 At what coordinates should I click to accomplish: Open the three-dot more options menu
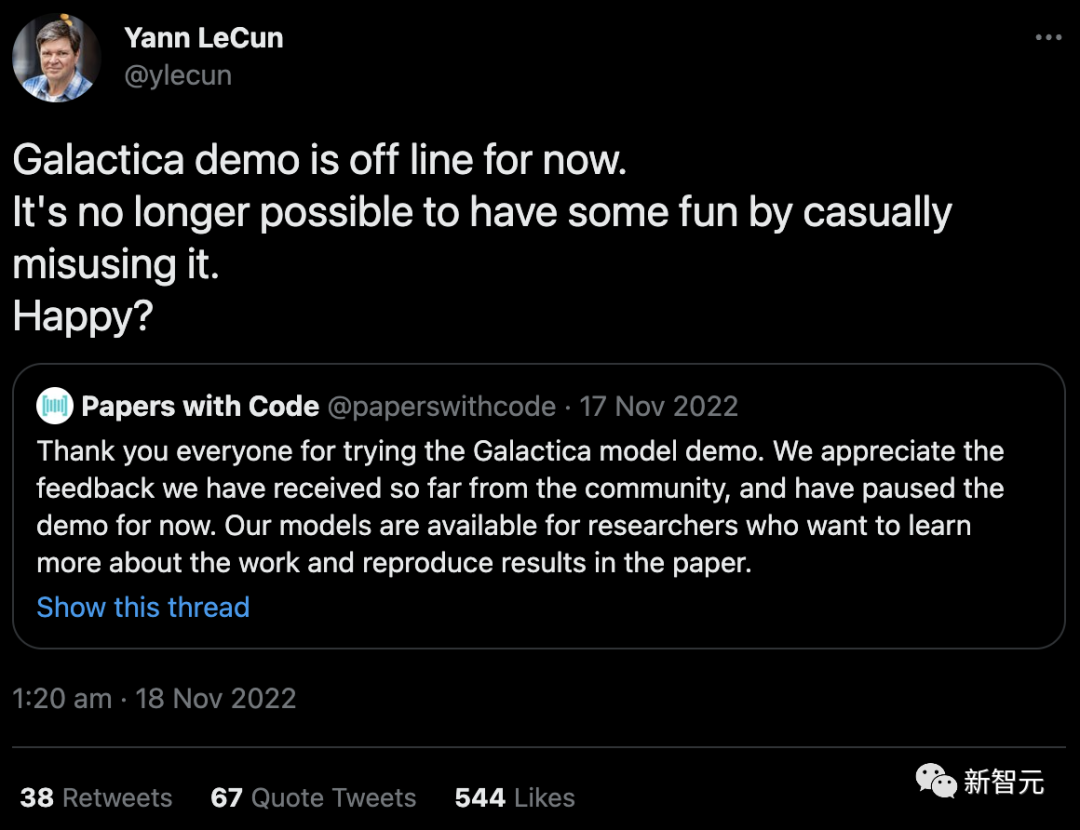[1048, 38]
